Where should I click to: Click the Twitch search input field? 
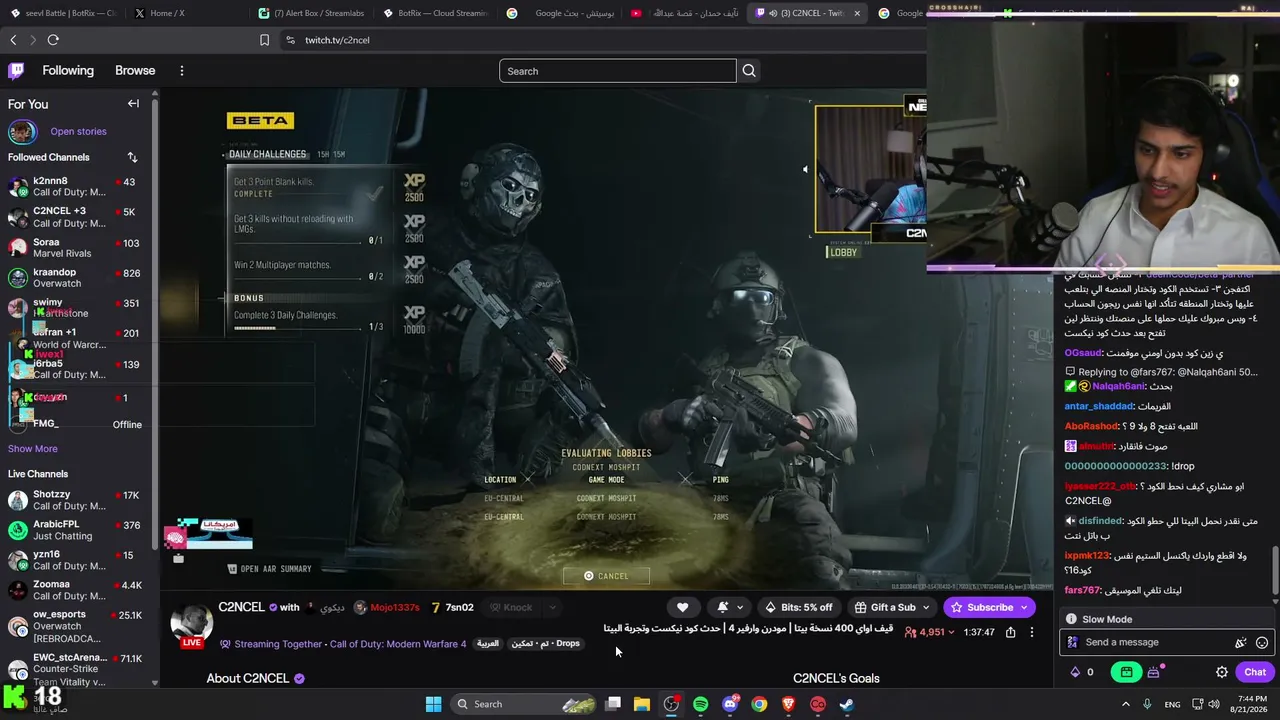click(617, 71)
